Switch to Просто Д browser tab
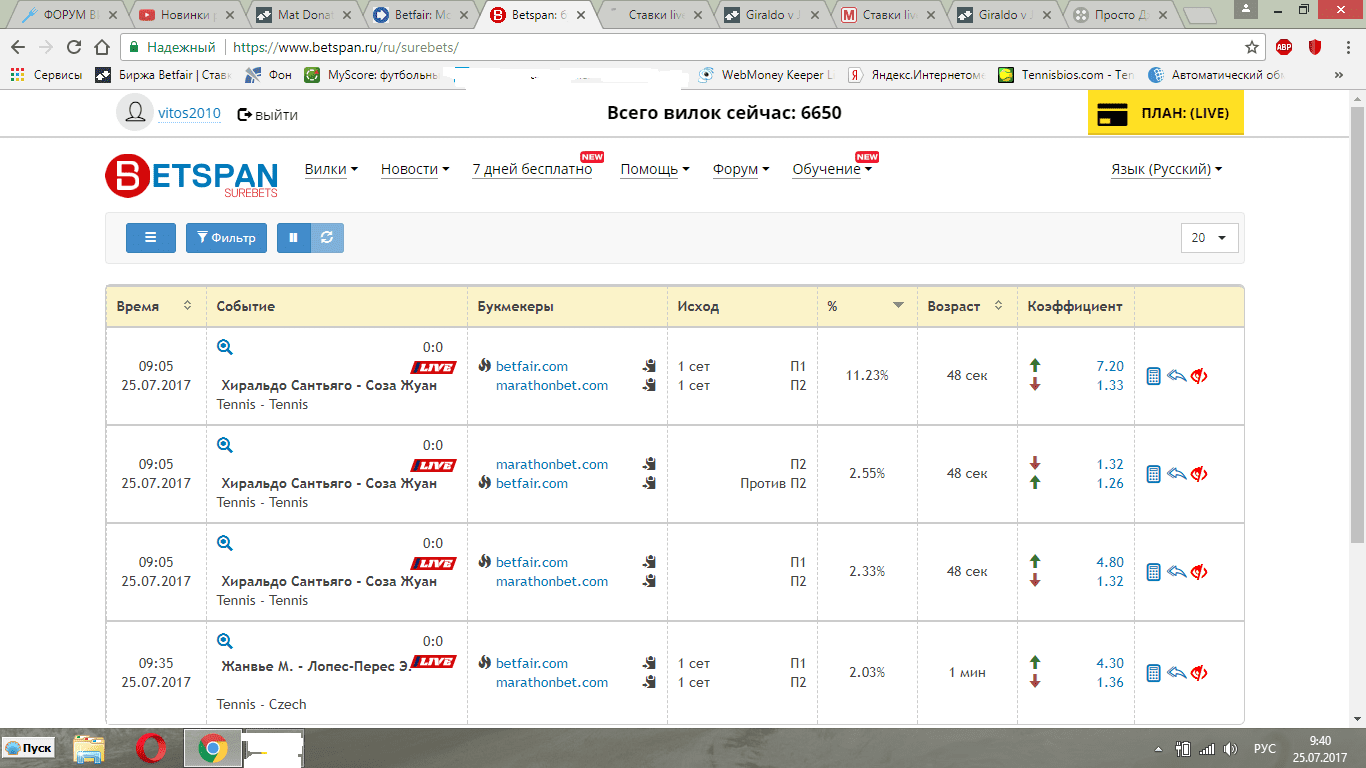Viewport: 1366px width, 768px height. pyautogui.click(x=1121, y=15)
